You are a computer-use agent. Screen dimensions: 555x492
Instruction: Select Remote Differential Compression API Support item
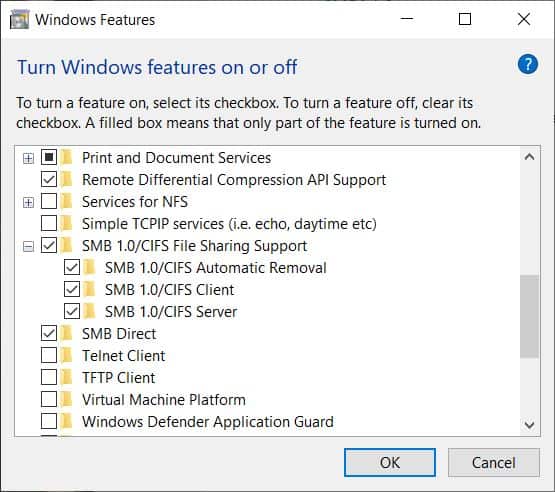234,180
